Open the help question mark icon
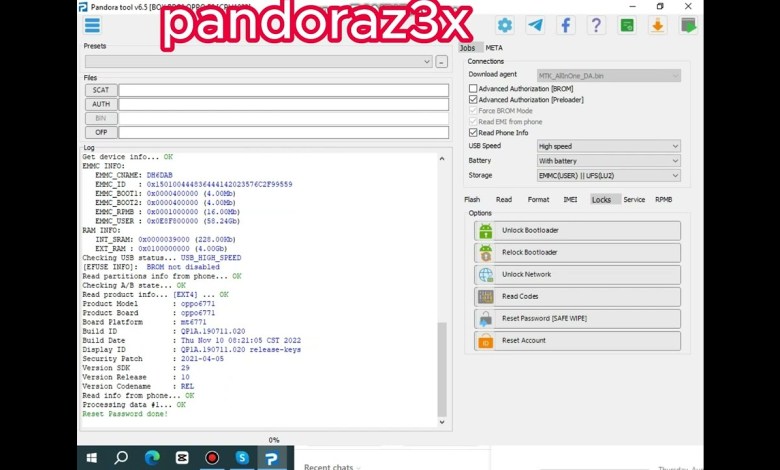This screenshot has width=780, height=470. coord(596,25)
